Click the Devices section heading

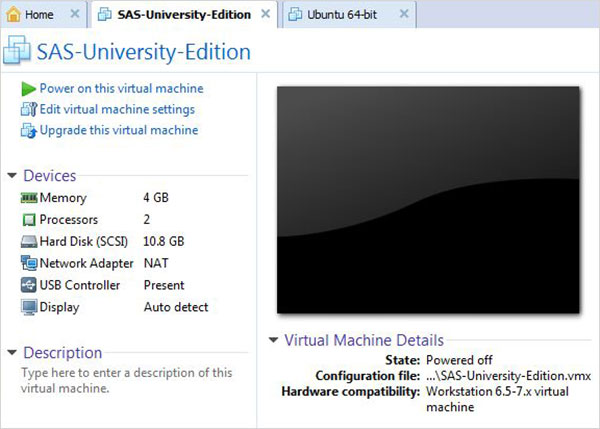point(50,176)
